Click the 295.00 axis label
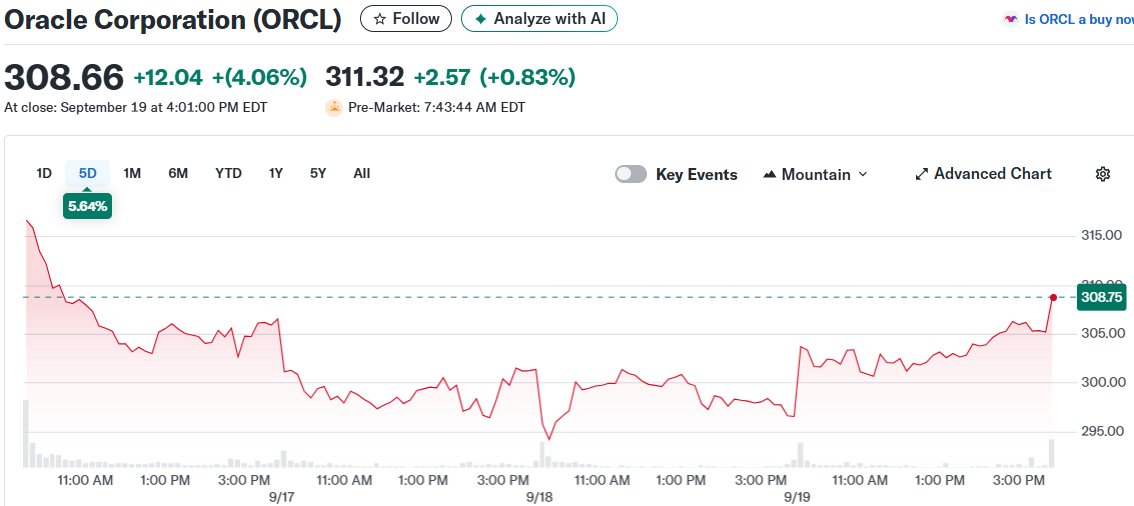 tap(1100, 432)
